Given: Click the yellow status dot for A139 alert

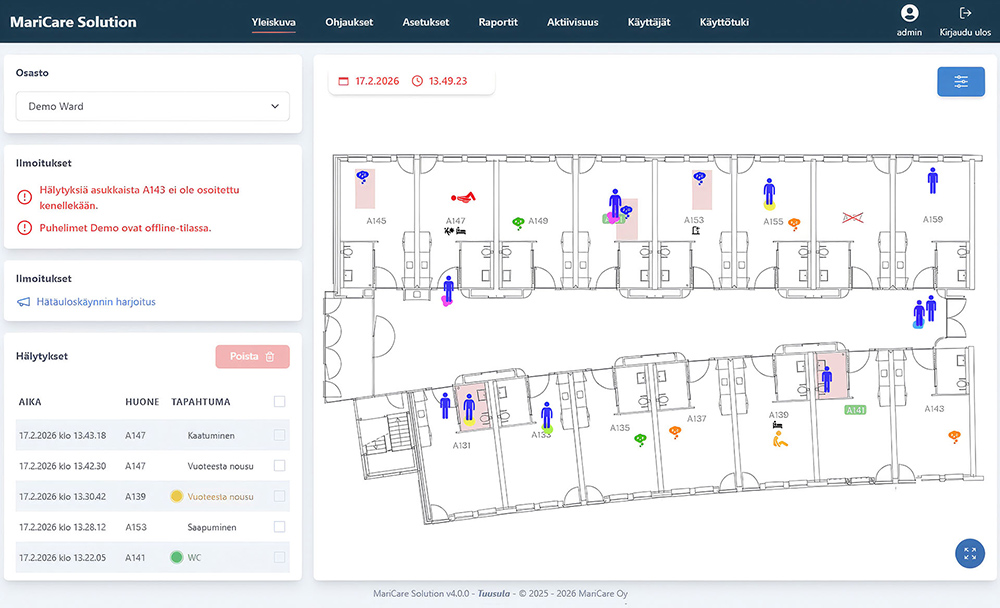Looking at the screenshot, I should [x=176, y=496].
